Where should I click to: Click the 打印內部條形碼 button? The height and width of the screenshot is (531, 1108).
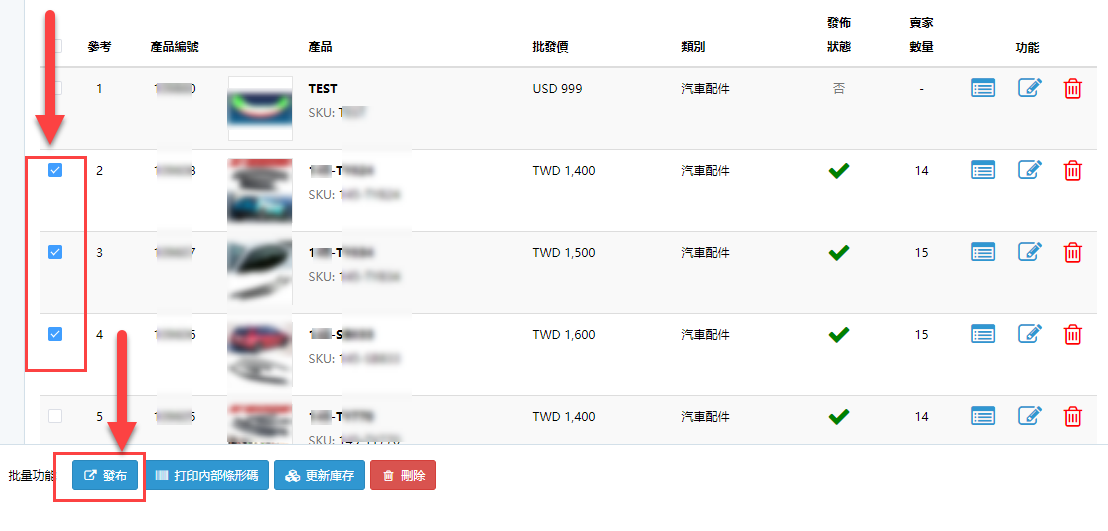click(207, 476)
